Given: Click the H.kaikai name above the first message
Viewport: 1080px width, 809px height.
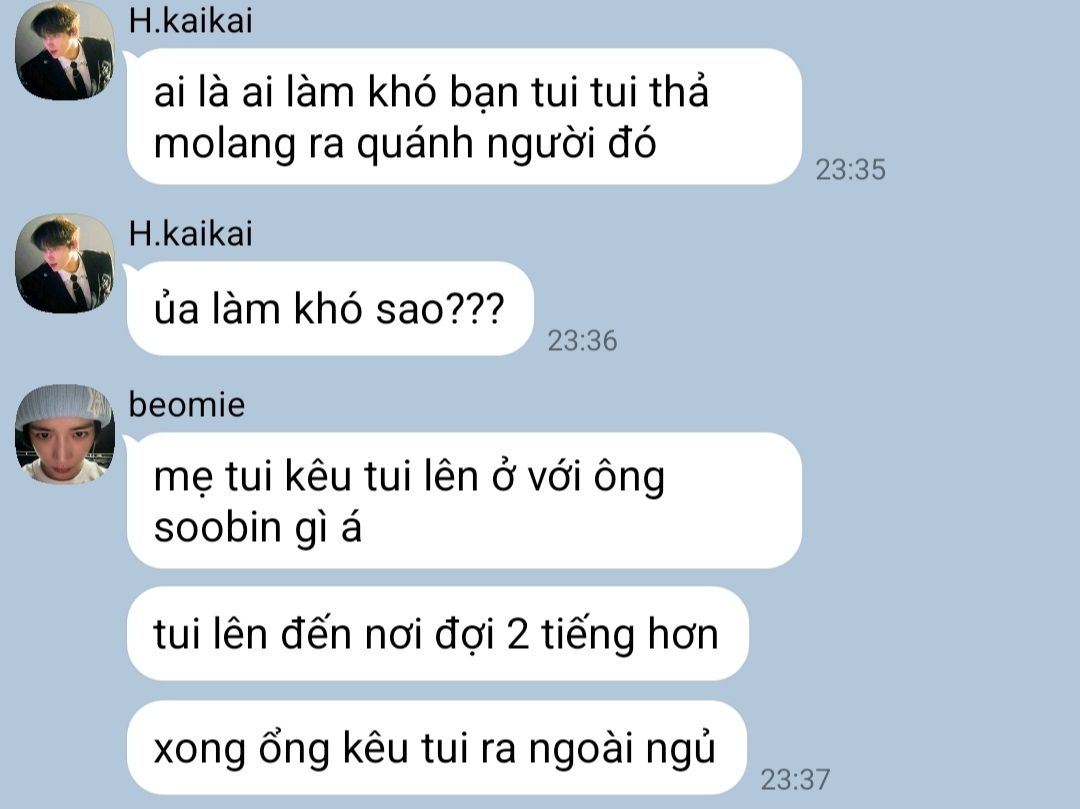Looking at the screenshot, I should coord(190,21).
